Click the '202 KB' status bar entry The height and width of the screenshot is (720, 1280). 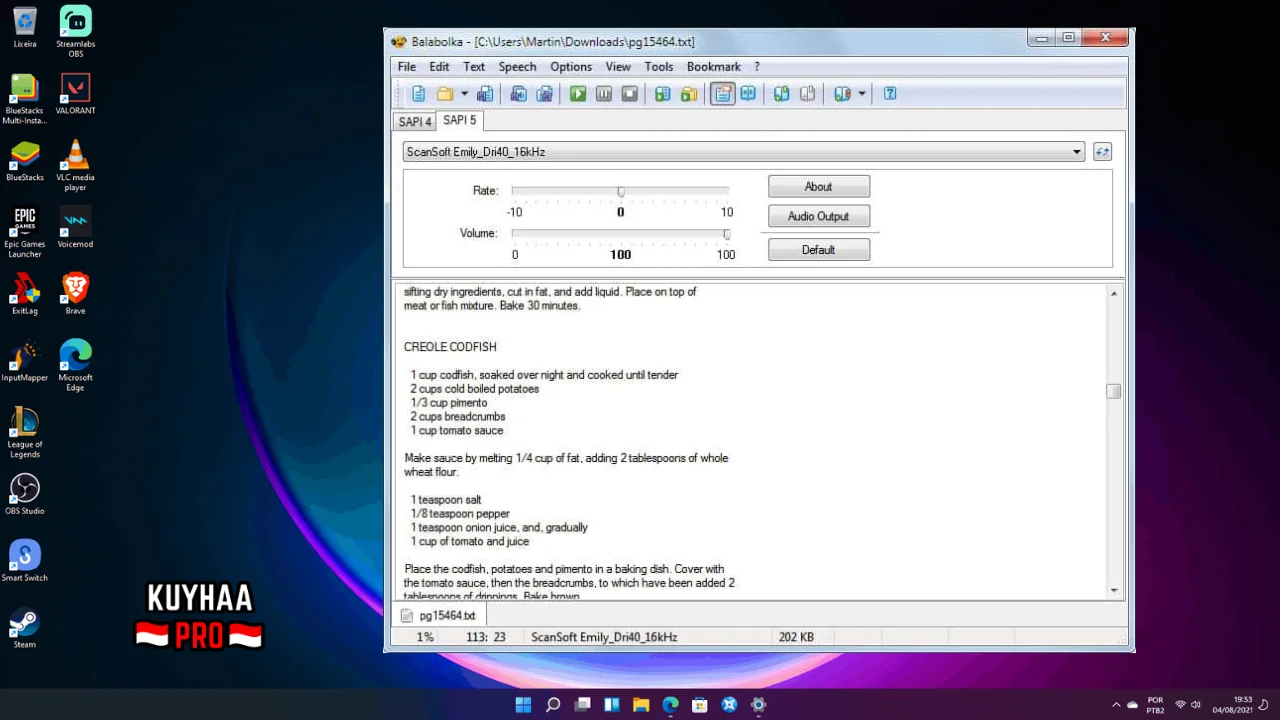[x=796, y=637]
